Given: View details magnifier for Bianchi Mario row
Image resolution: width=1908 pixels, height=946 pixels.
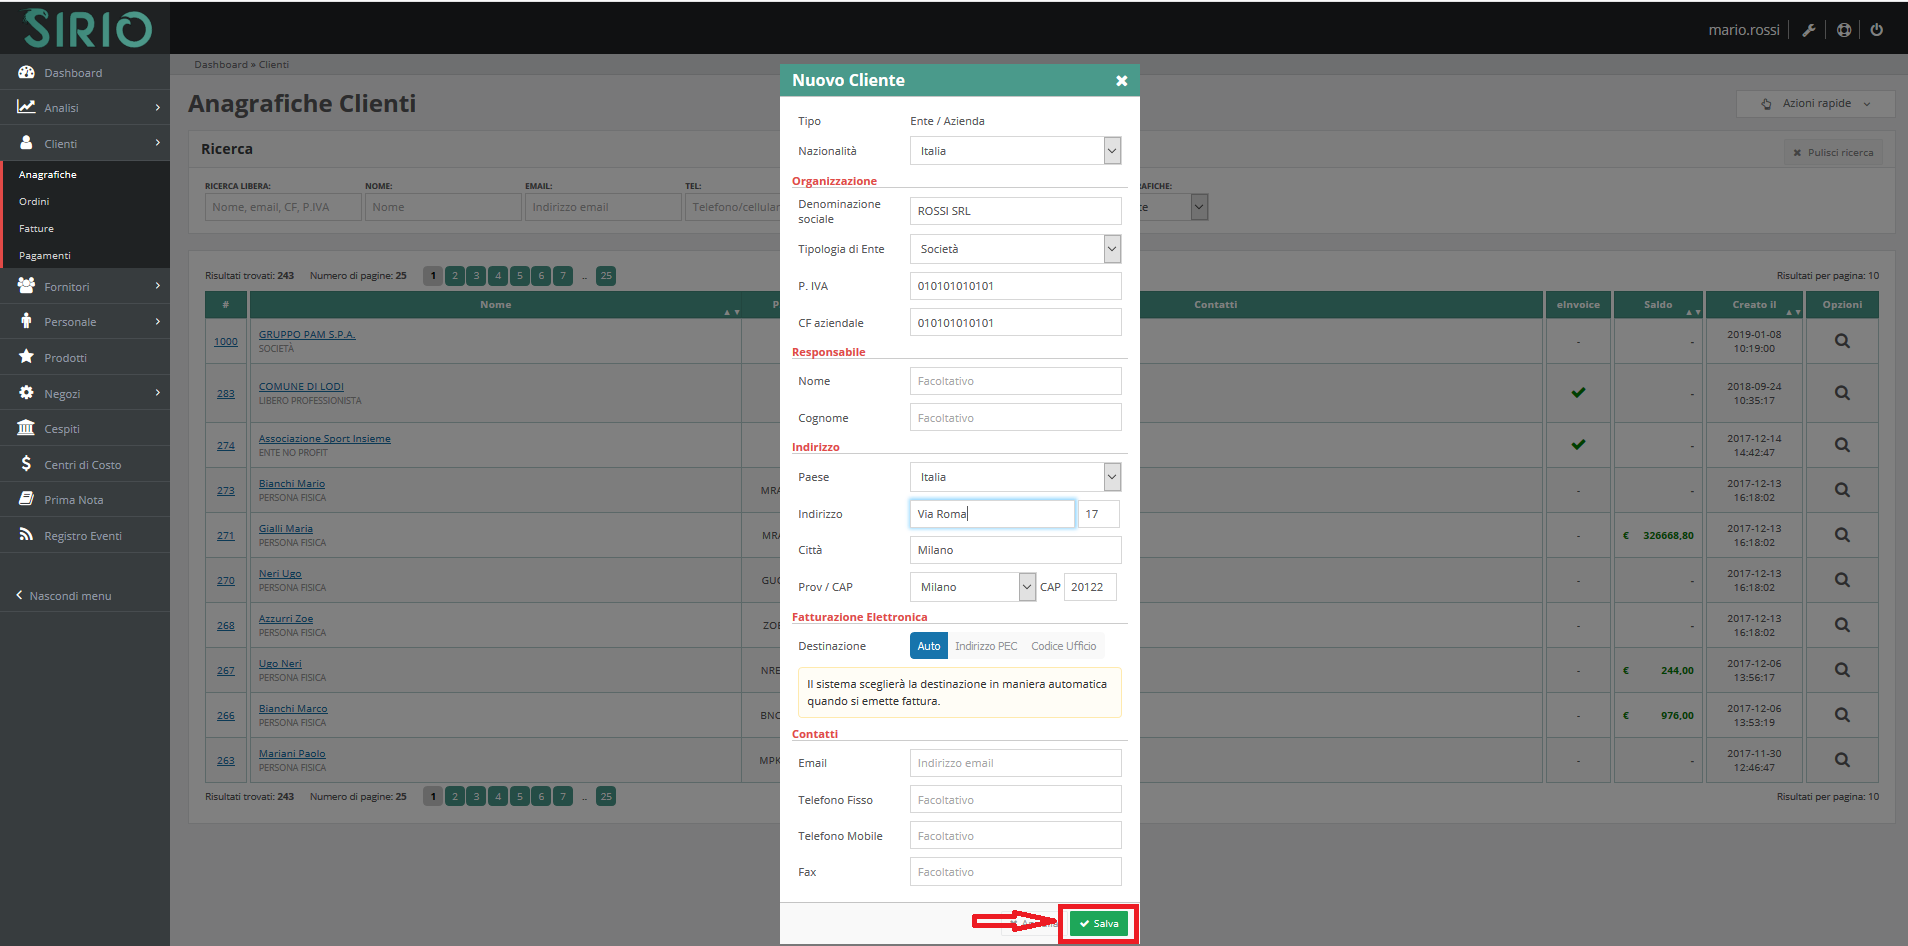Looking at the screenshot, I should [x=1842, y=490].
